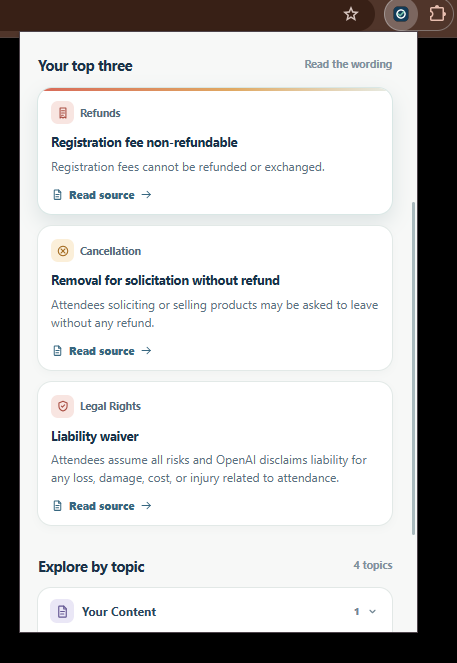Open the browser extensions puzzle icon
This screenshot has width=457, height=663.
(437, 14)
